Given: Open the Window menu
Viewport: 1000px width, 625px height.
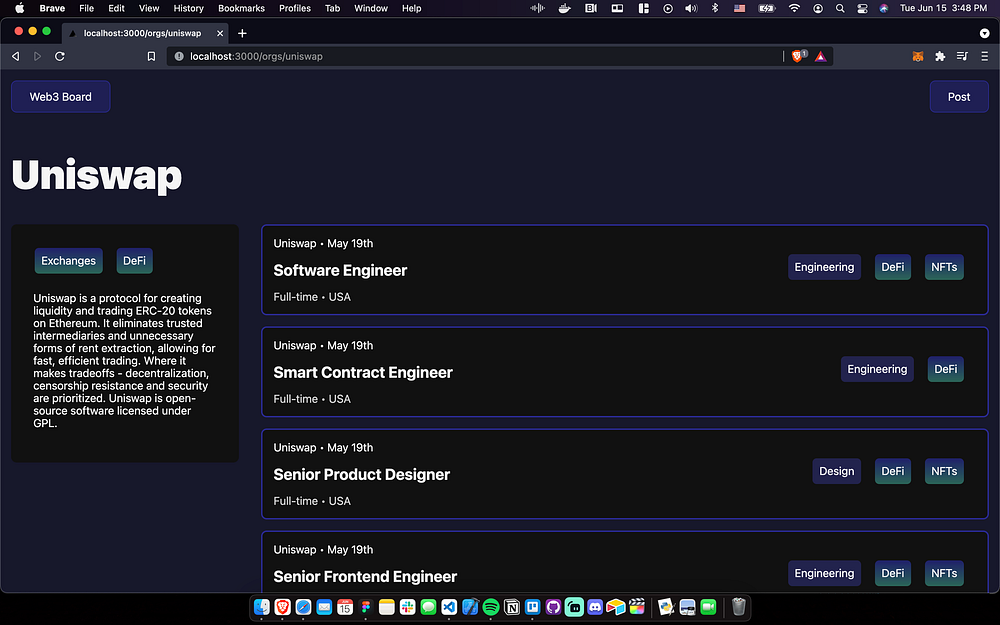Looking at the screenshot, I should pyautogui.click(x=371, y=8).
